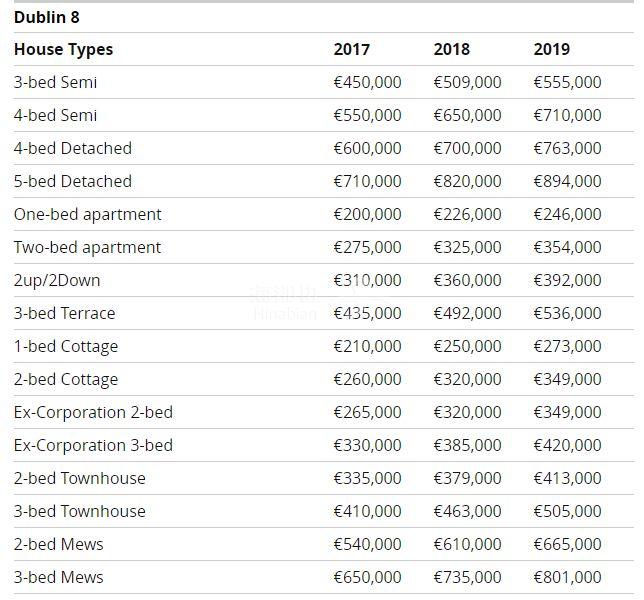Click the 2-bed Mews 2018 price €610,000

(x=467, y=544)
